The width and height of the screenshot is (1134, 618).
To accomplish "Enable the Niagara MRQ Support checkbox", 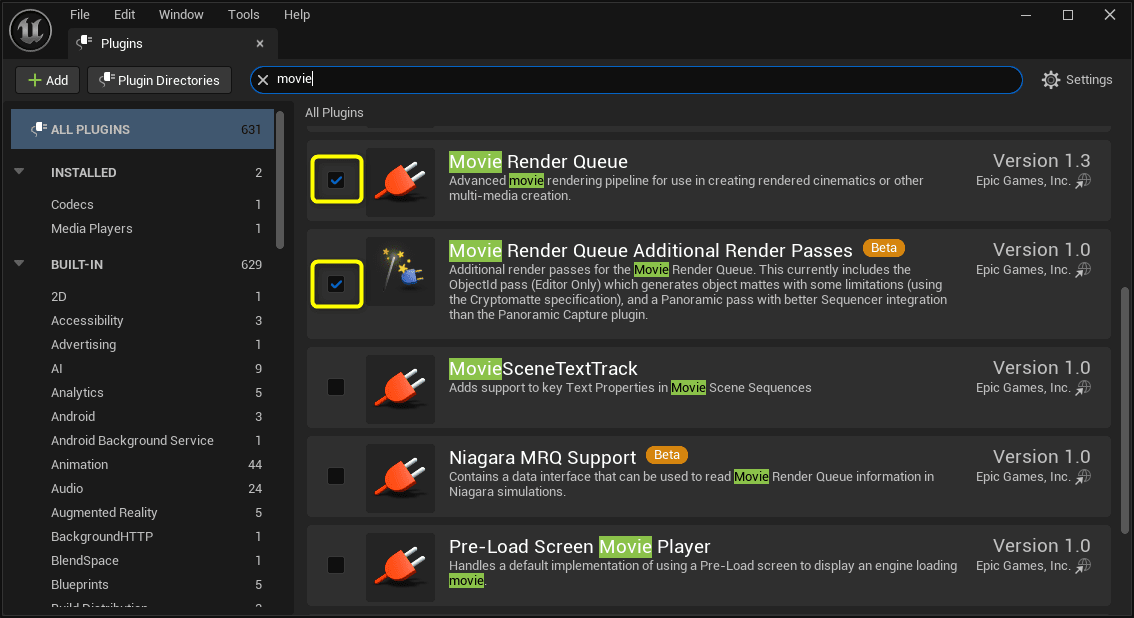I will tap(336, 476).
